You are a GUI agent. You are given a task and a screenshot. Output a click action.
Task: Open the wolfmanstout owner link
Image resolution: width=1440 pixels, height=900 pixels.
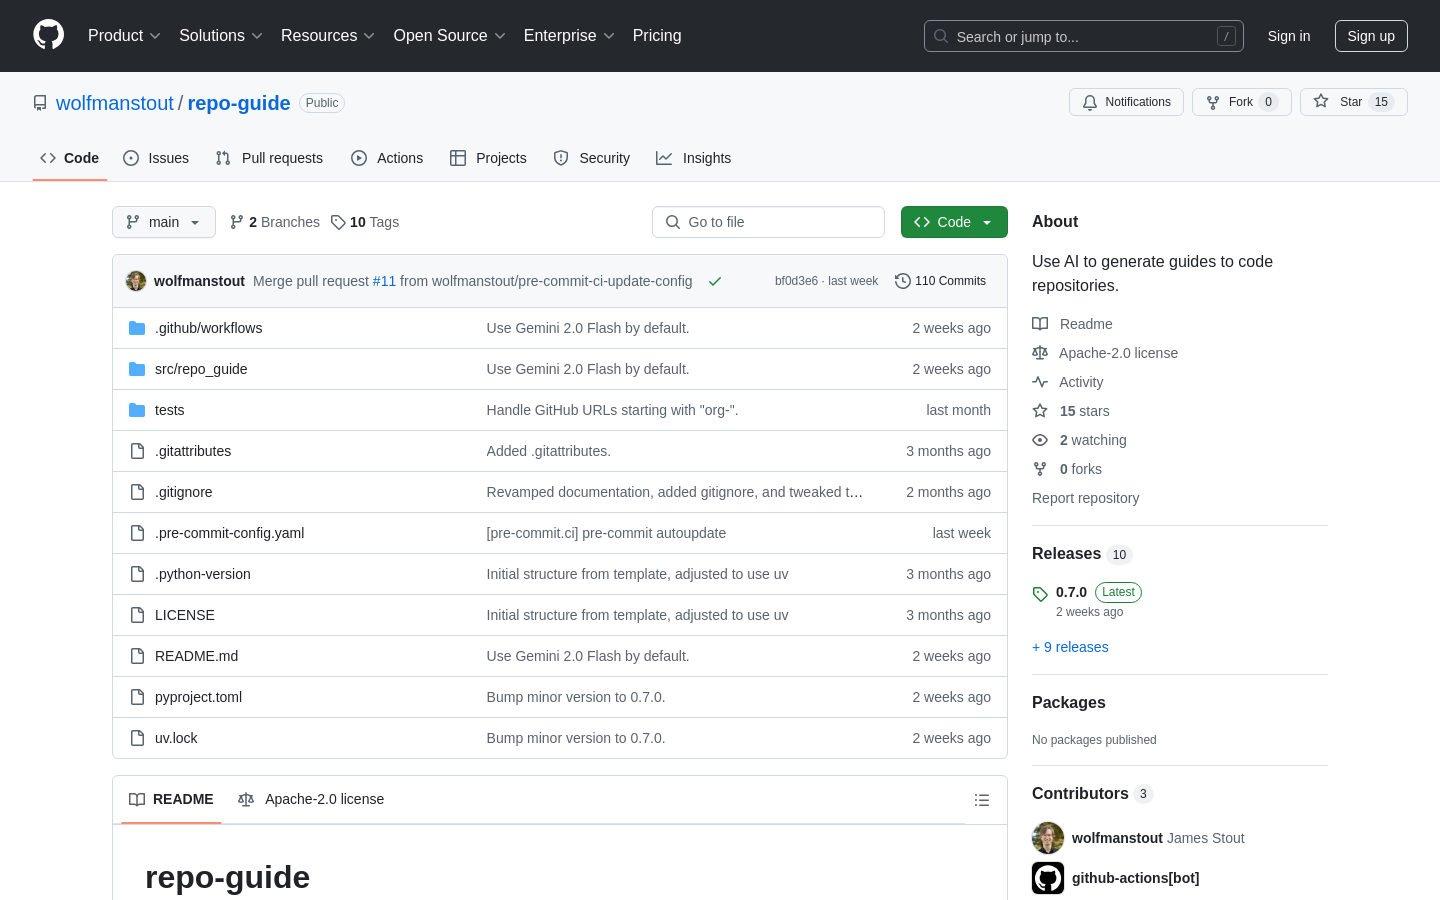coord(115,103)
